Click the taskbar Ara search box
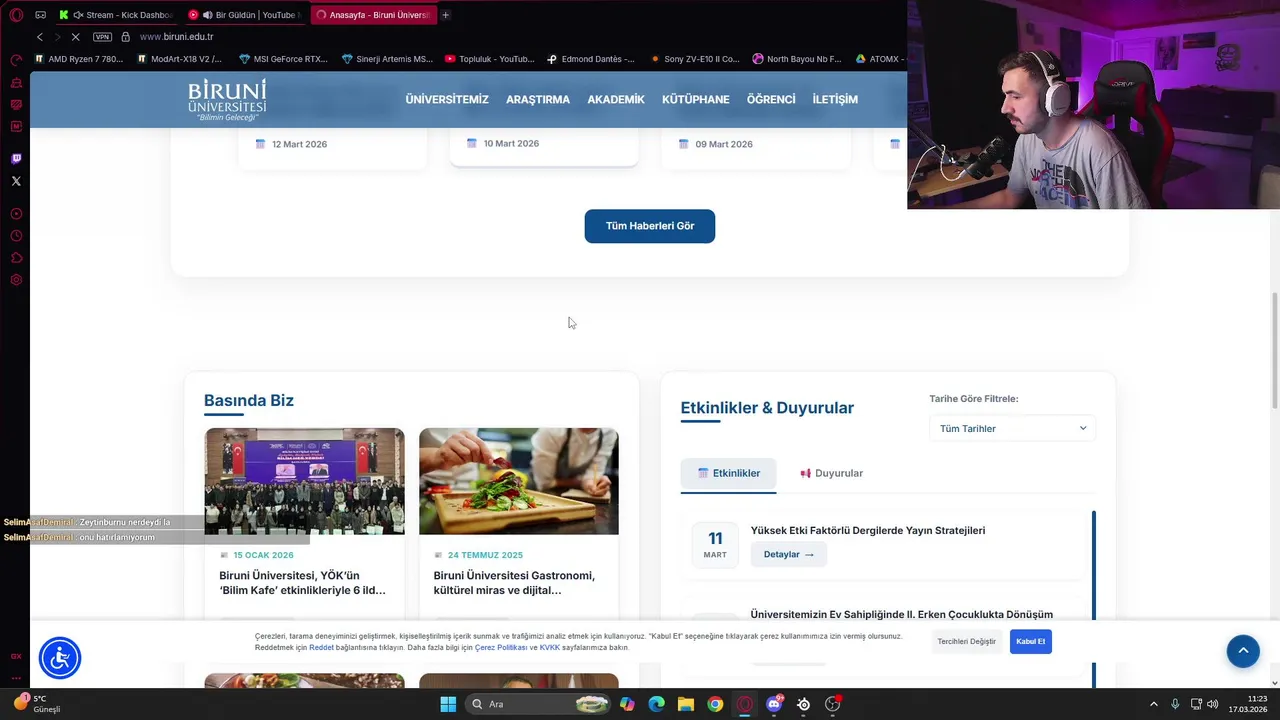This screenshot has width=1280, height=720. coord(539,704)
